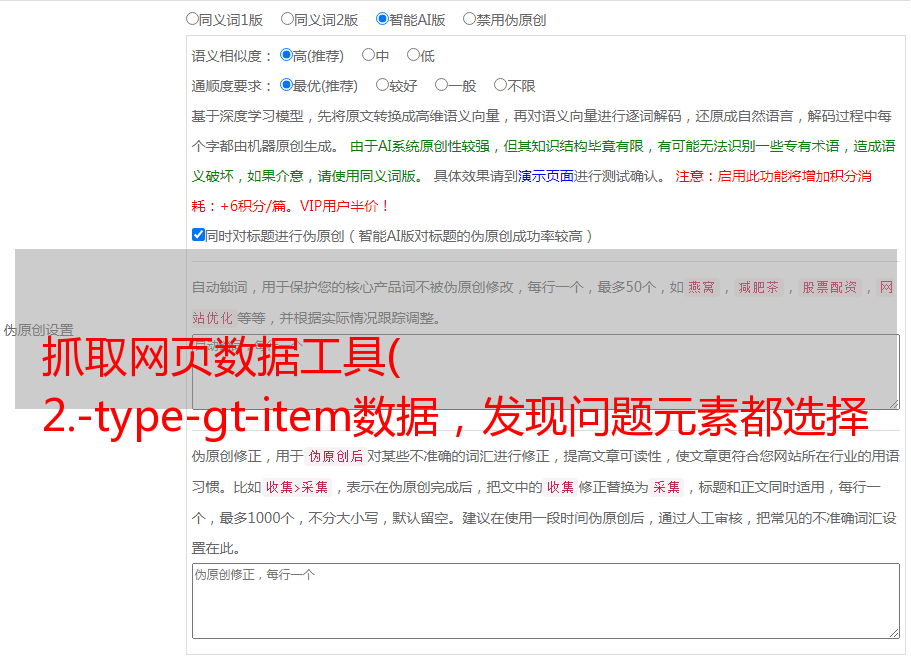Set 语义相似度 to 低
The width and height of the screenshot is (911, 658).
click(413, 56)
